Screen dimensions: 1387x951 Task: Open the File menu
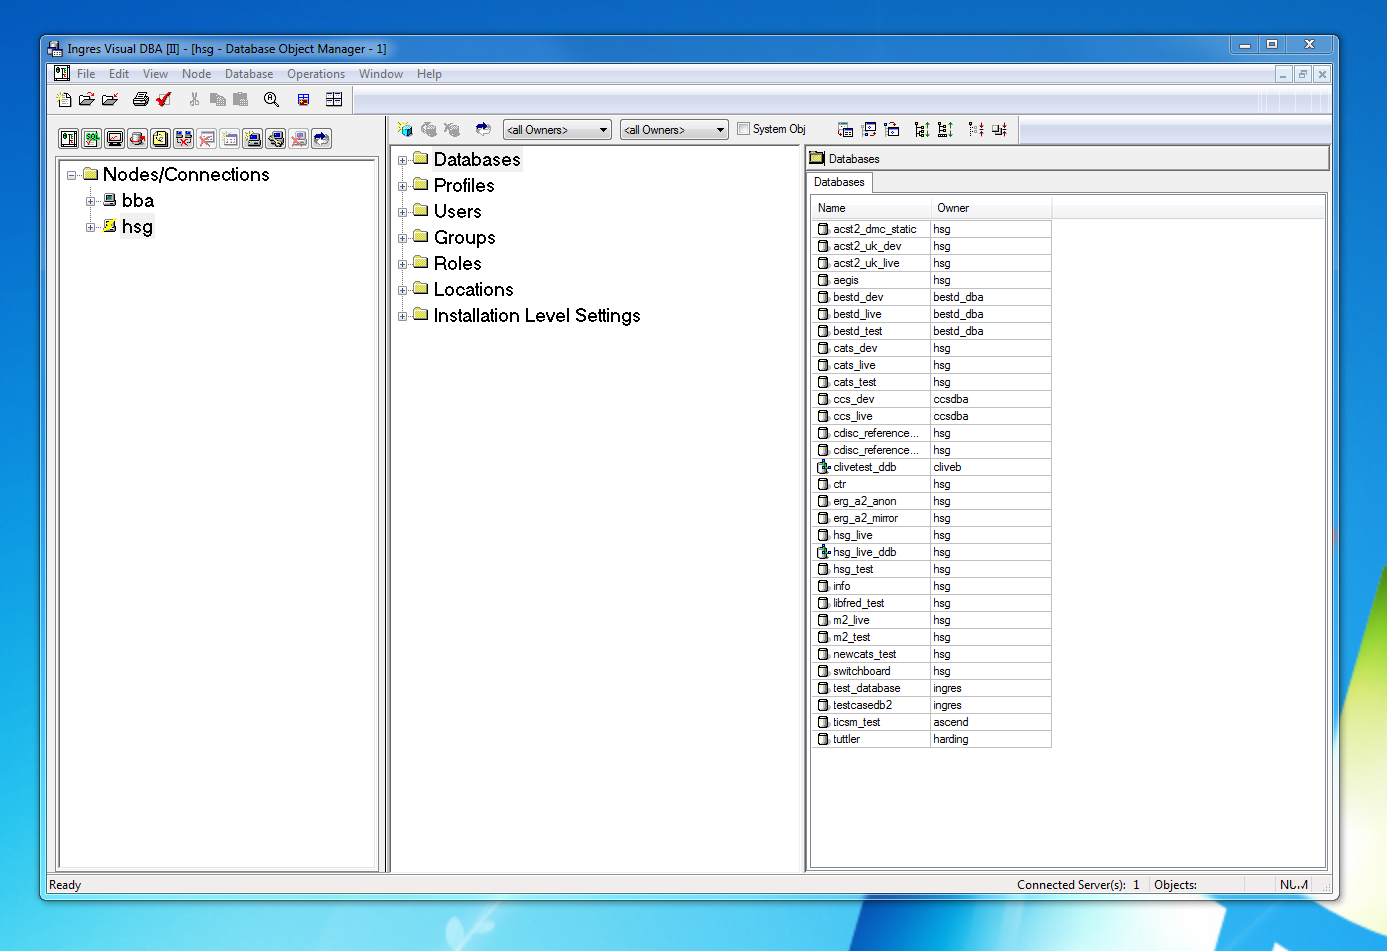coord(86,74)
